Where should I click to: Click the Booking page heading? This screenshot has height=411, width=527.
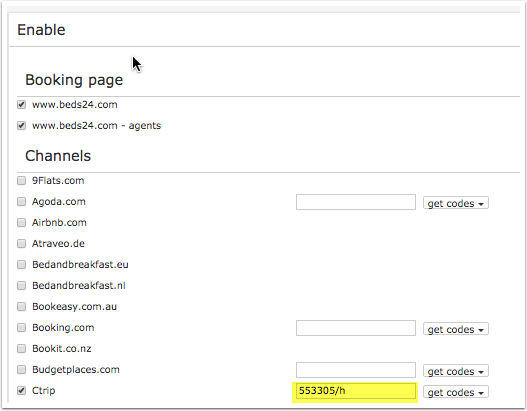[74, 80]
